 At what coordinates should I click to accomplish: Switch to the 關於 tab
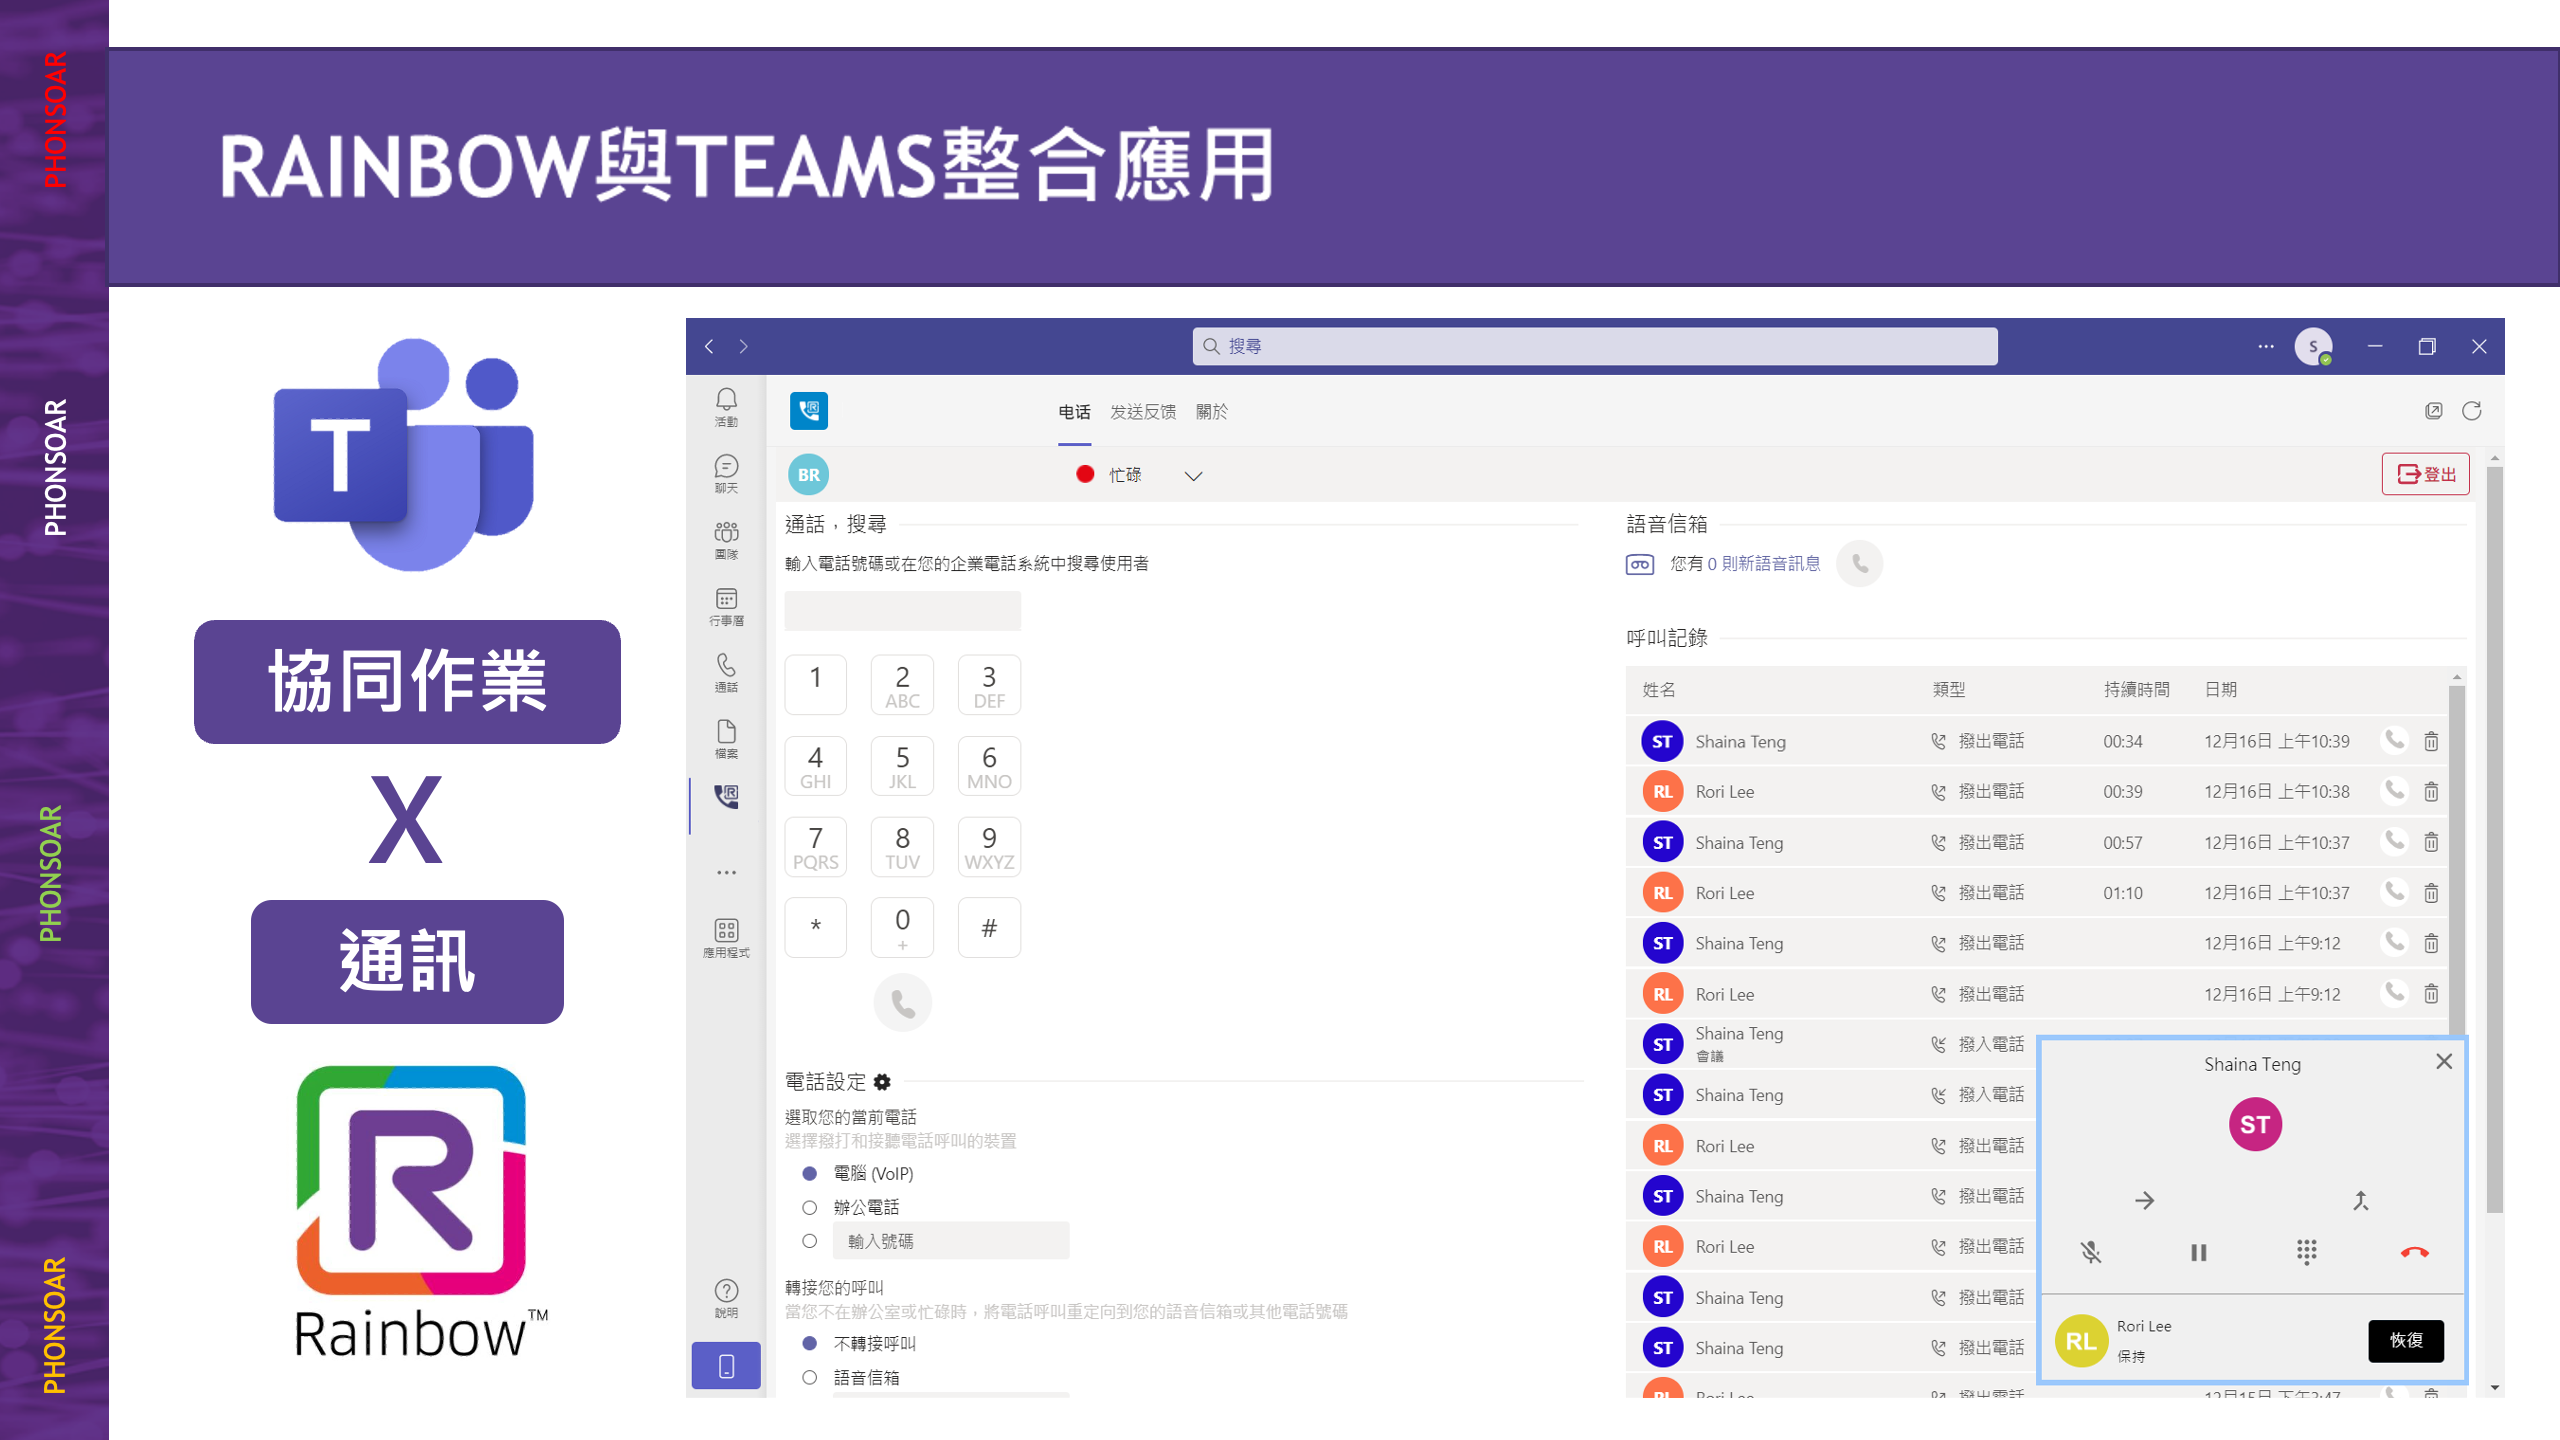(1212, 412)
